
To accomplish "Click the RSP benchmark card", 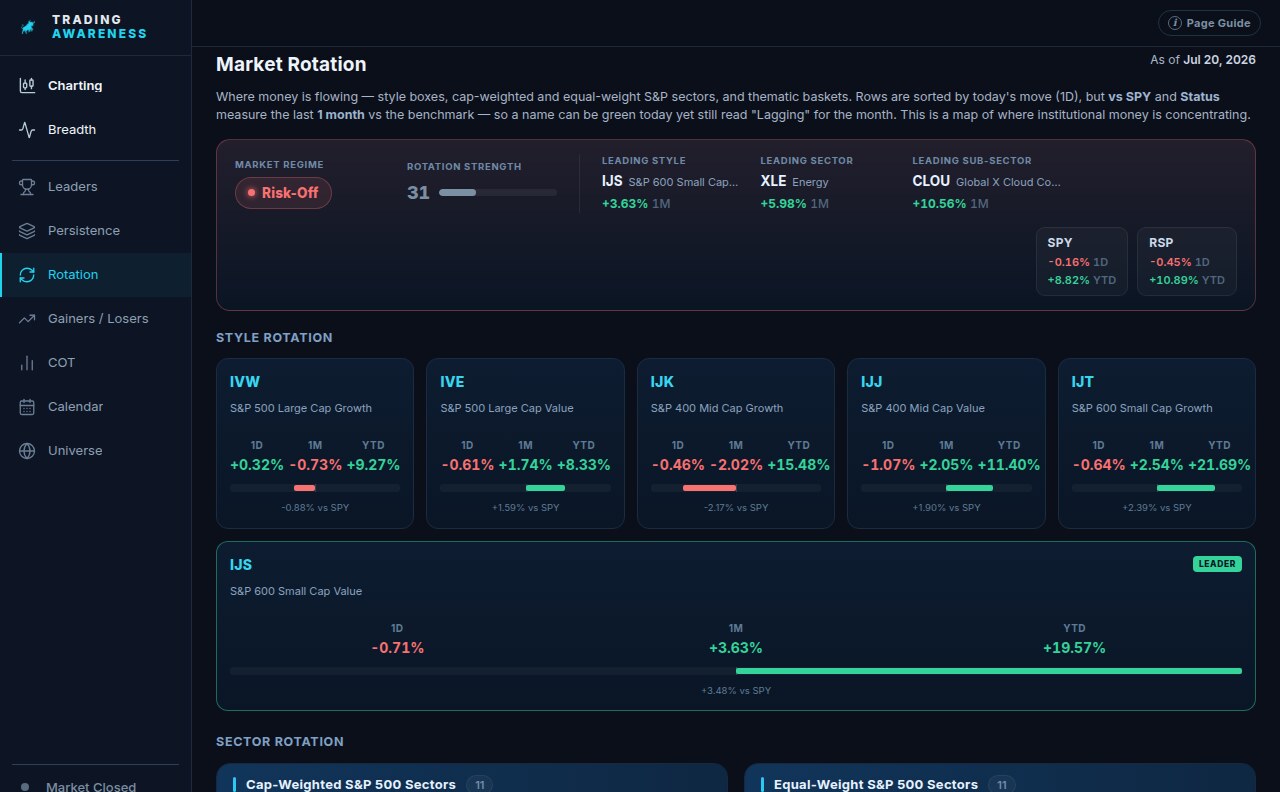I will (1187, 262).
